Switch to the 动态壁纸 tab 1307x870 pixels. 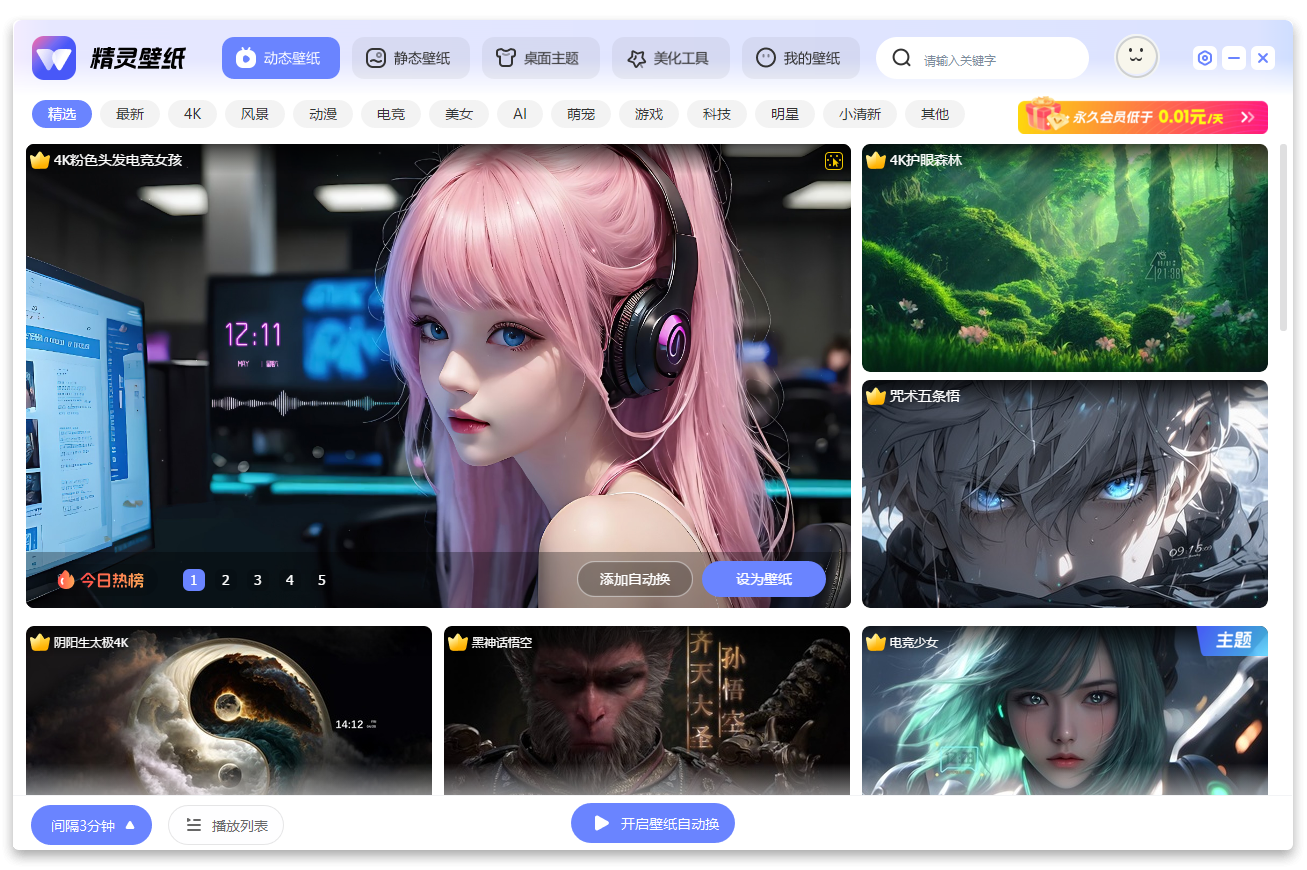[x=281, y=58]
